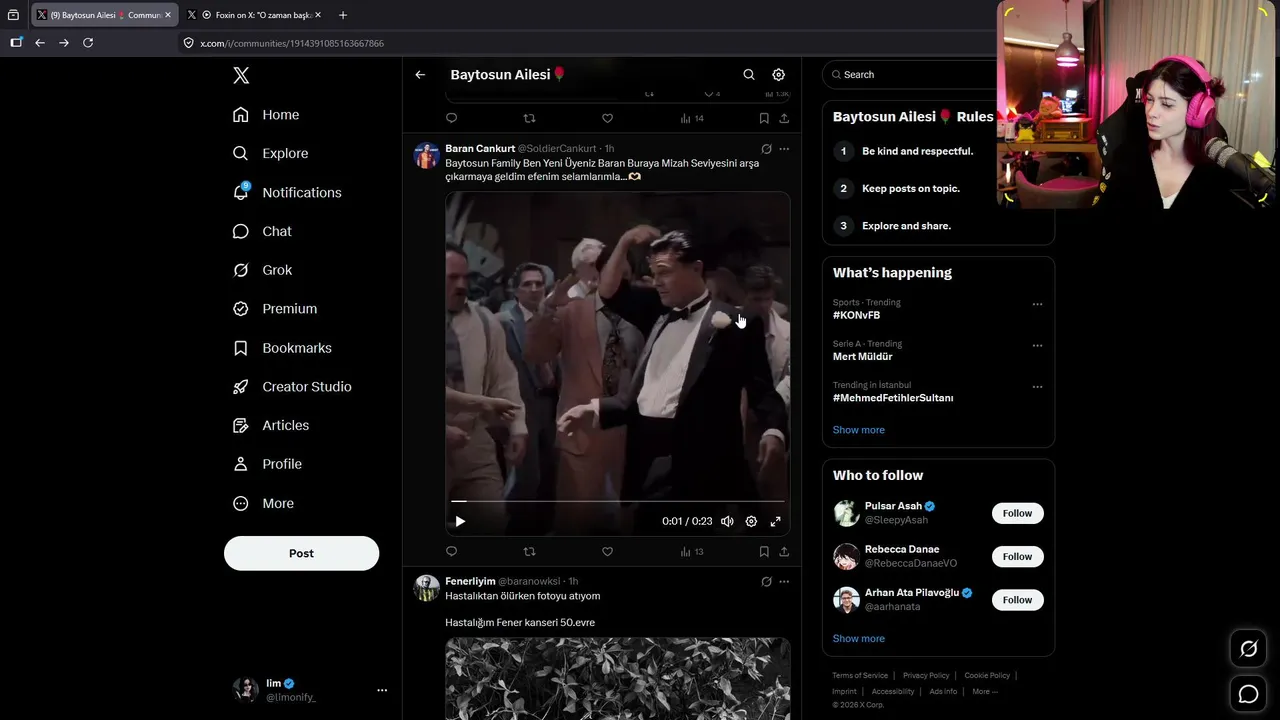Open floating chat messages button
The image size is (1280, 720).
coord(1248,693)
